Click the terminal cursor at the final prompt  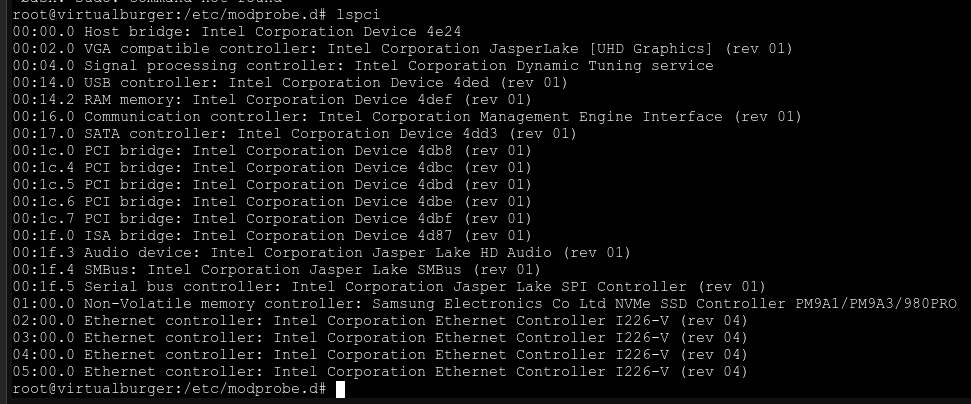pos(341,389)
